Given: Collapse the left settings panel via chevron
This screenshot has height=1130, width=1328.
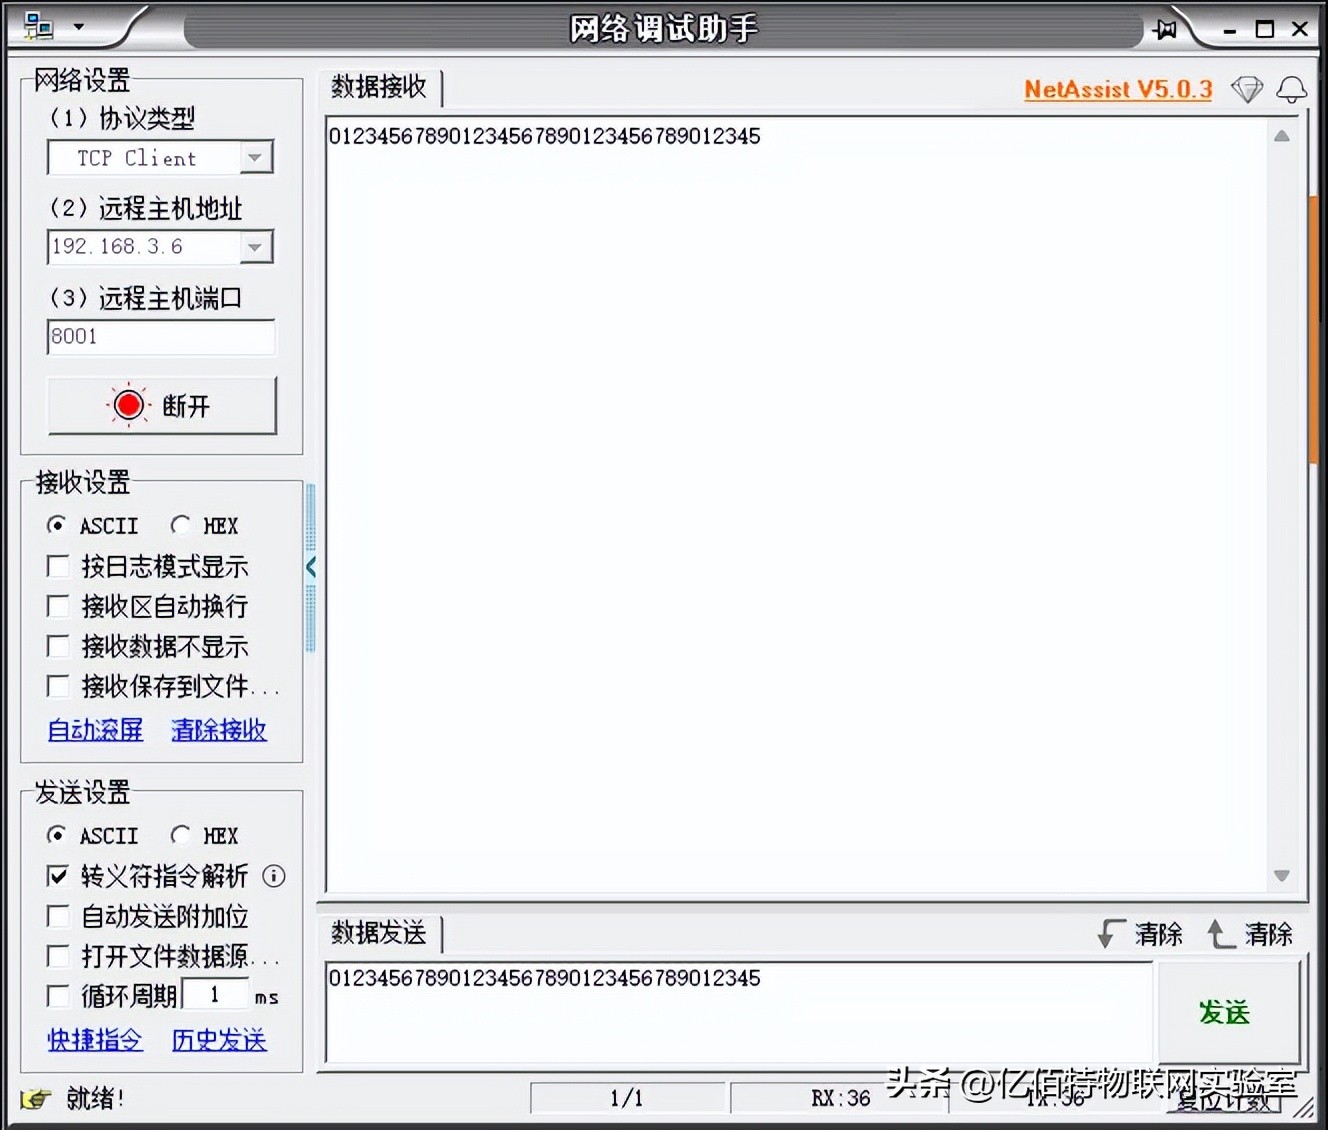Looking at the screenshot, I should click(x=311, y=566).
